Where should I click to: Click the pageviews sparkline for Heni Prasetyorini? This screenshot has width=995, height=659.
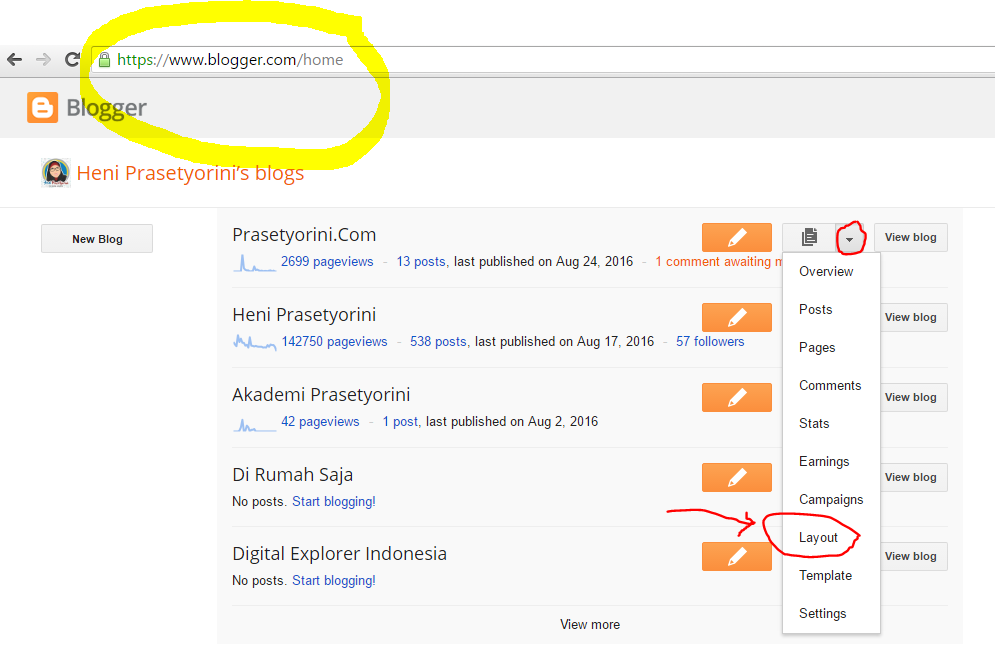(x=254, y=343)
